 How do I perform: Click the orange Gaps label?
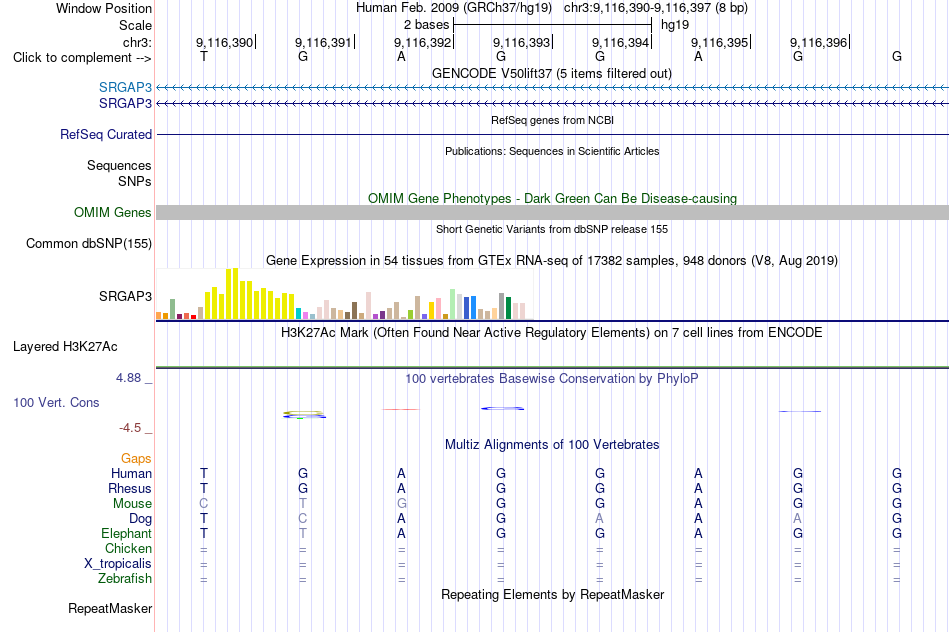pyautogui.click(x=136, y=459)
